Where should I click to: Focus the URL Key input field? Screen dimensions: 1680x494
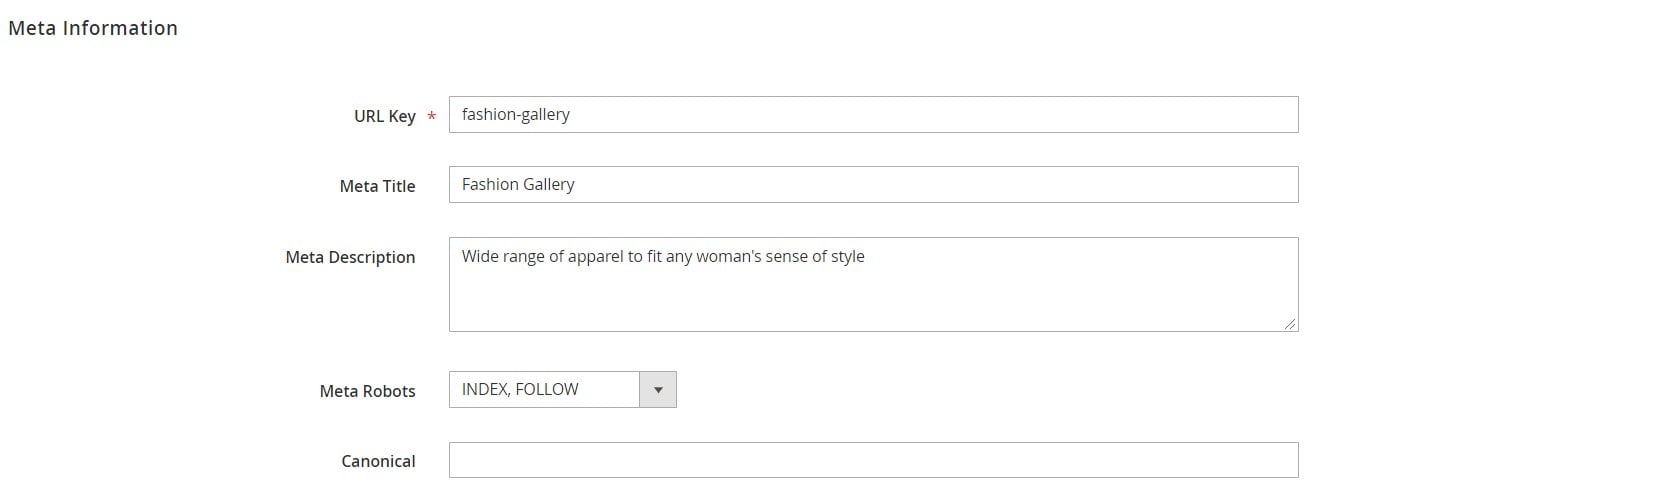pyautogui.click(x=874, y=115)
